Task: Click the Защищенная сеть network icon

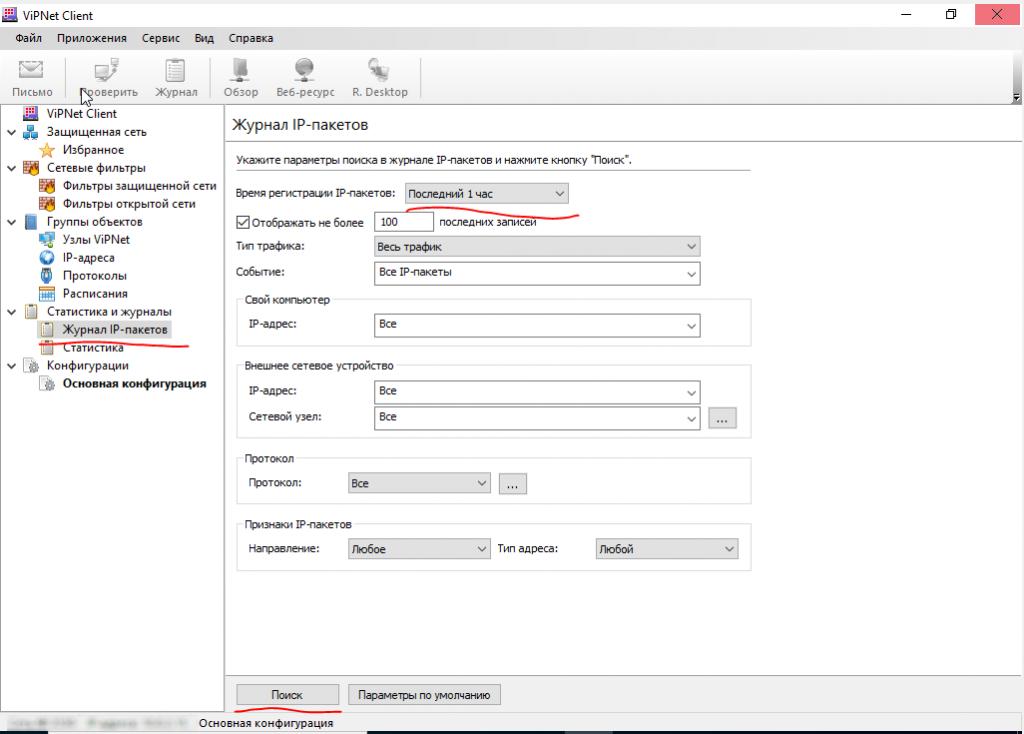Action: [x=31, y=132]
